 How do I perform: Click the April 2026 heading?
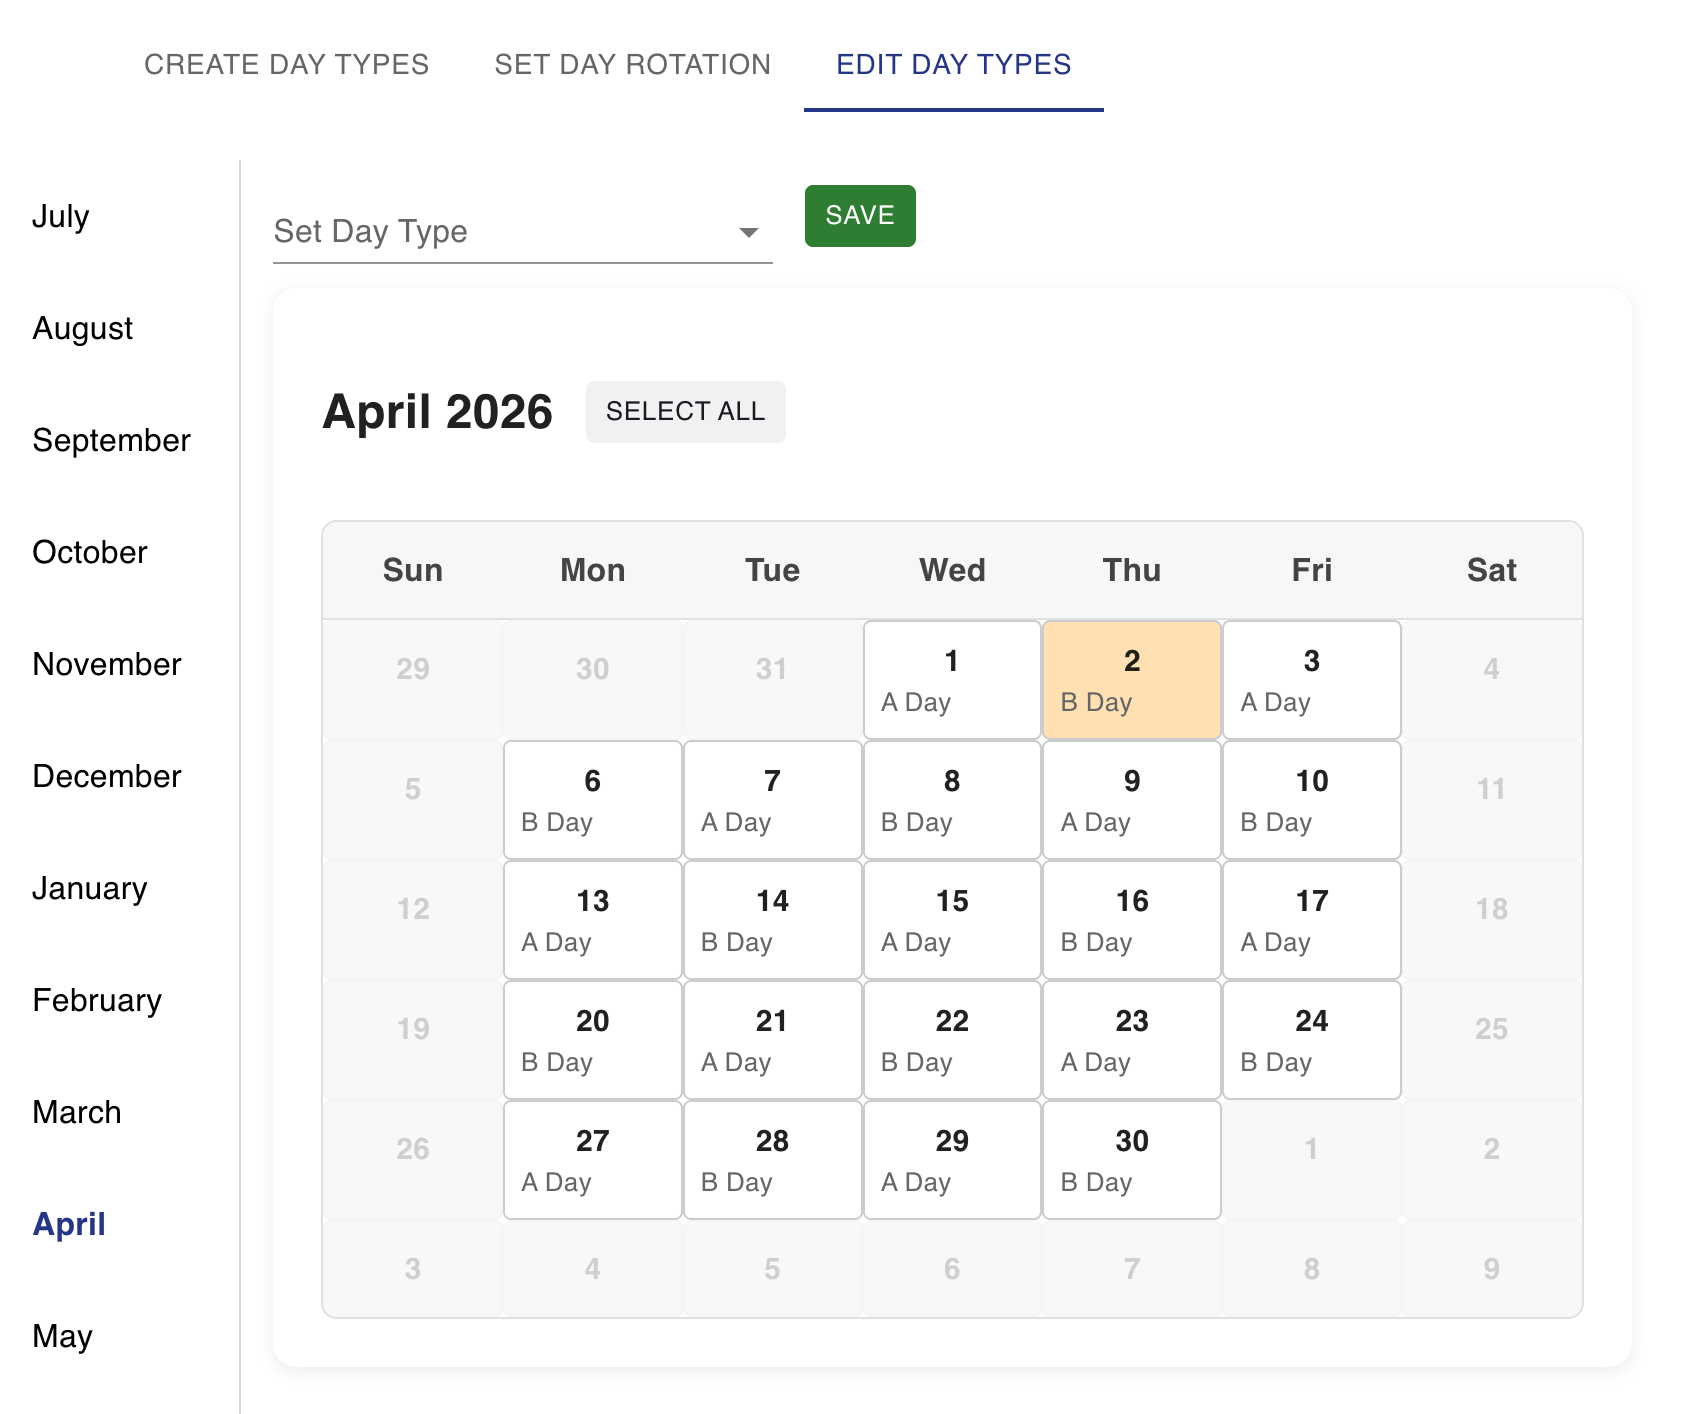click(x=437, y=412)
